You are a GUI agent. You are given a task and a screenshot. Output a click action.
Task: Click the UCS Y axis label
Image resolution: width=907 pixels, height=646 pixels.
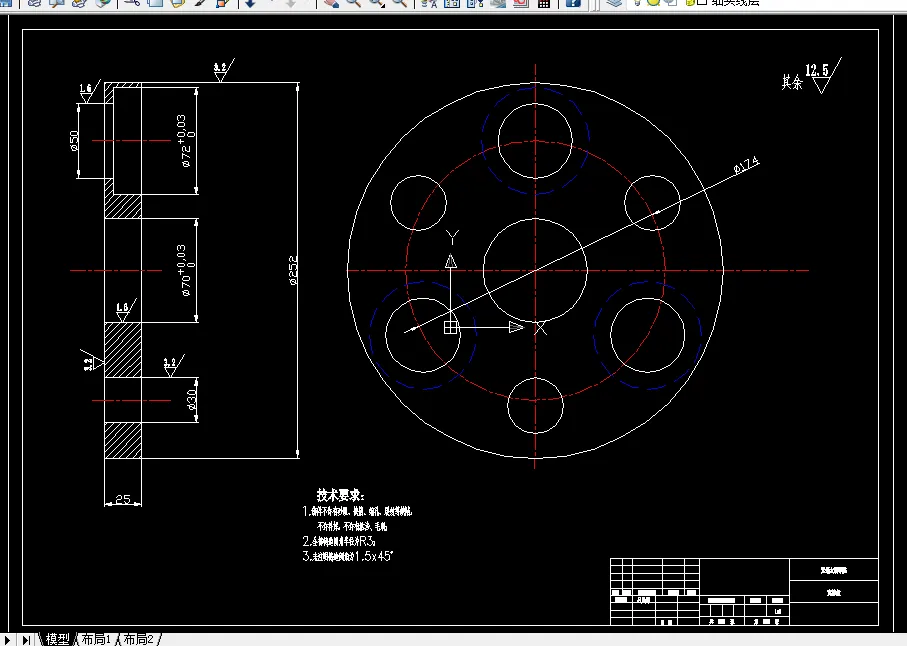pos(452,238)
